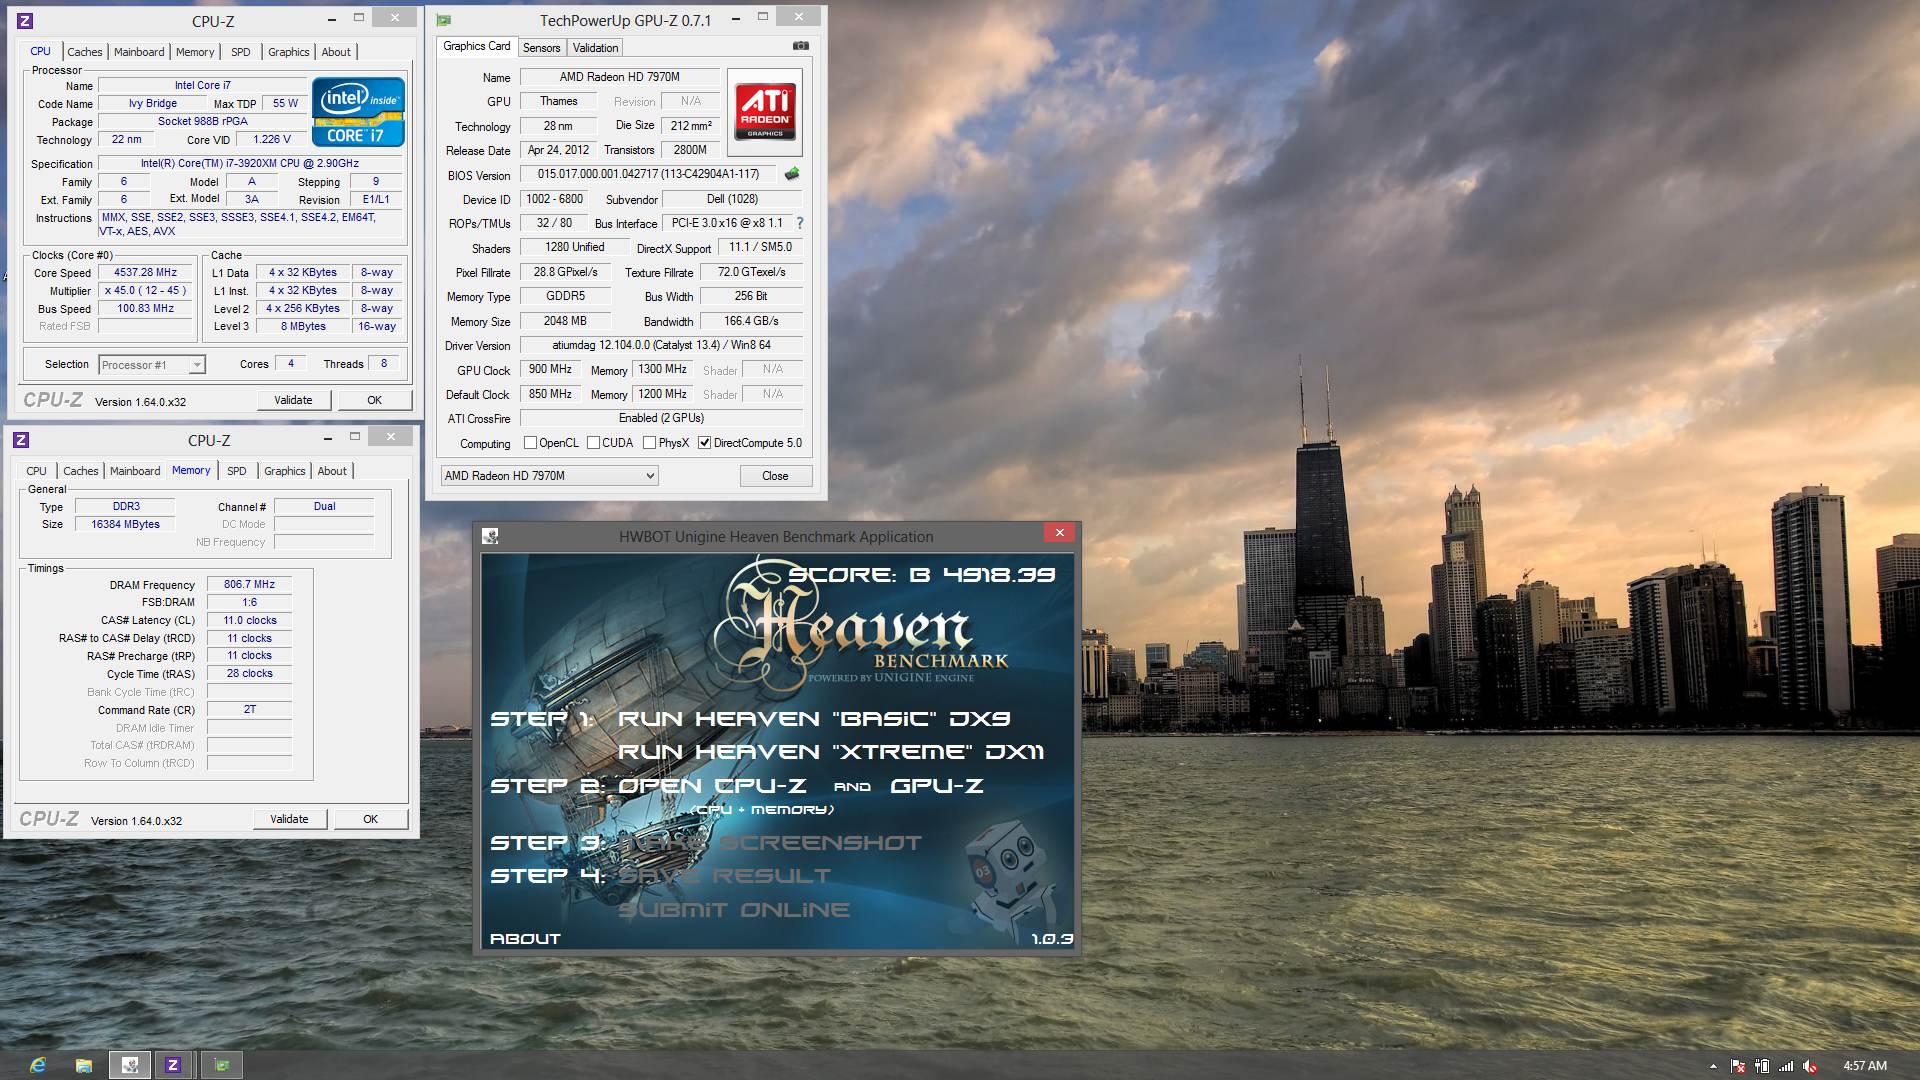Viewport: 1920px width, 1080px height.
Task: Click the Driver Version field in GPU-Z
Action: pyautogui.click(x=661, y=345)
